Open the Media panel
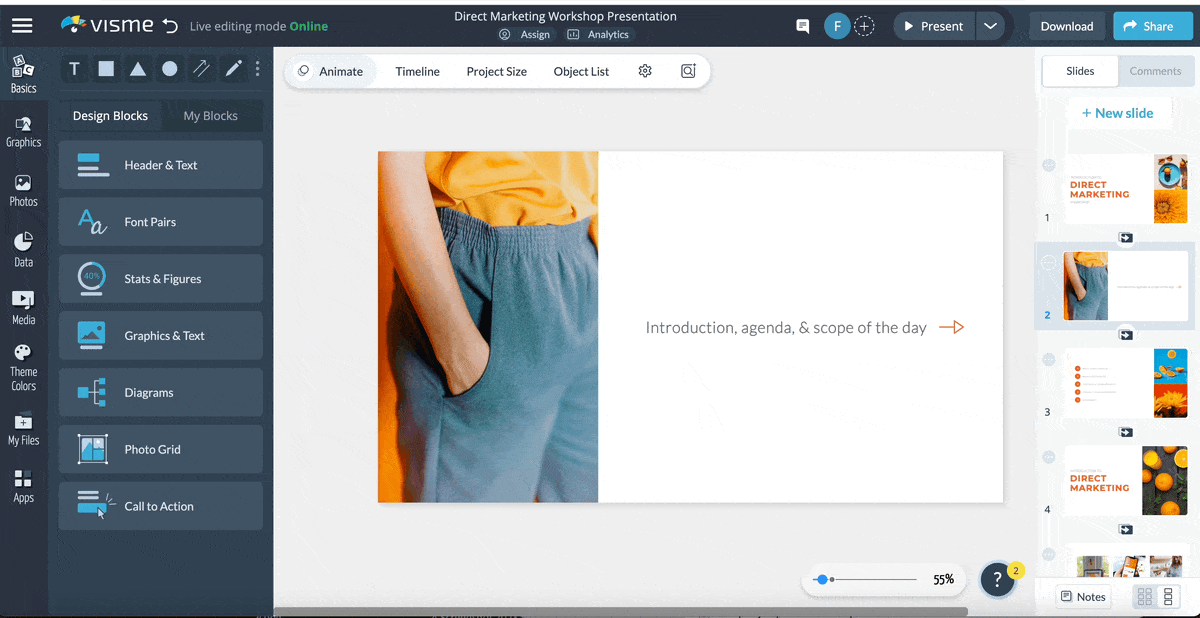 pos(23,306)
